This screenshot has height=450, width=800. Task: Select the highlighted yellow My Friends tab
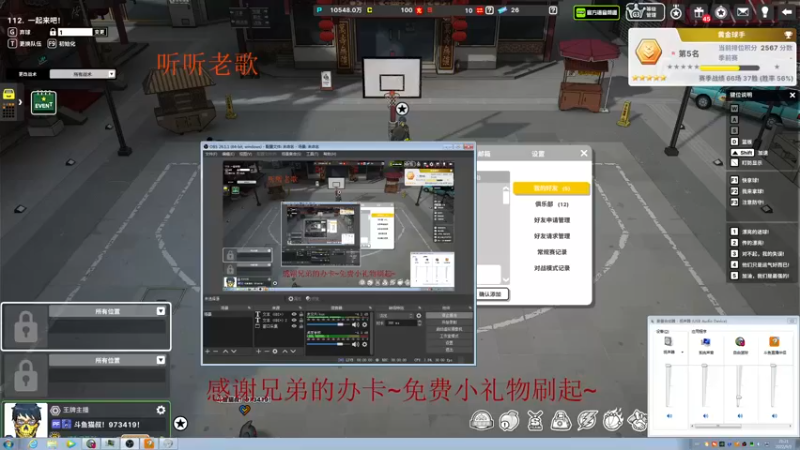(552, 188)
